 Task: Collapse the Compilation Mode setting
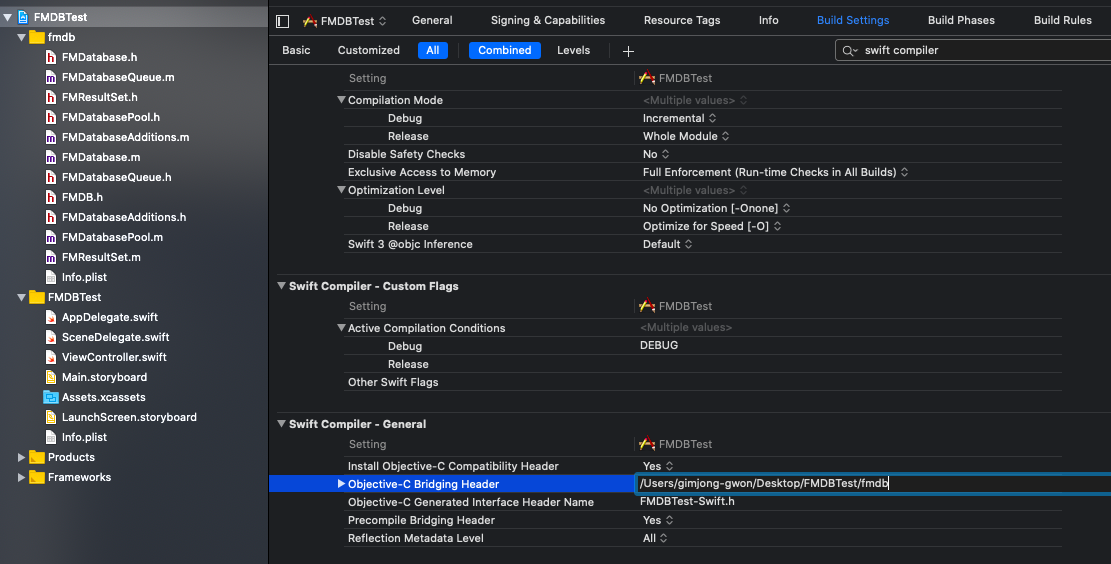coord(341,100)
